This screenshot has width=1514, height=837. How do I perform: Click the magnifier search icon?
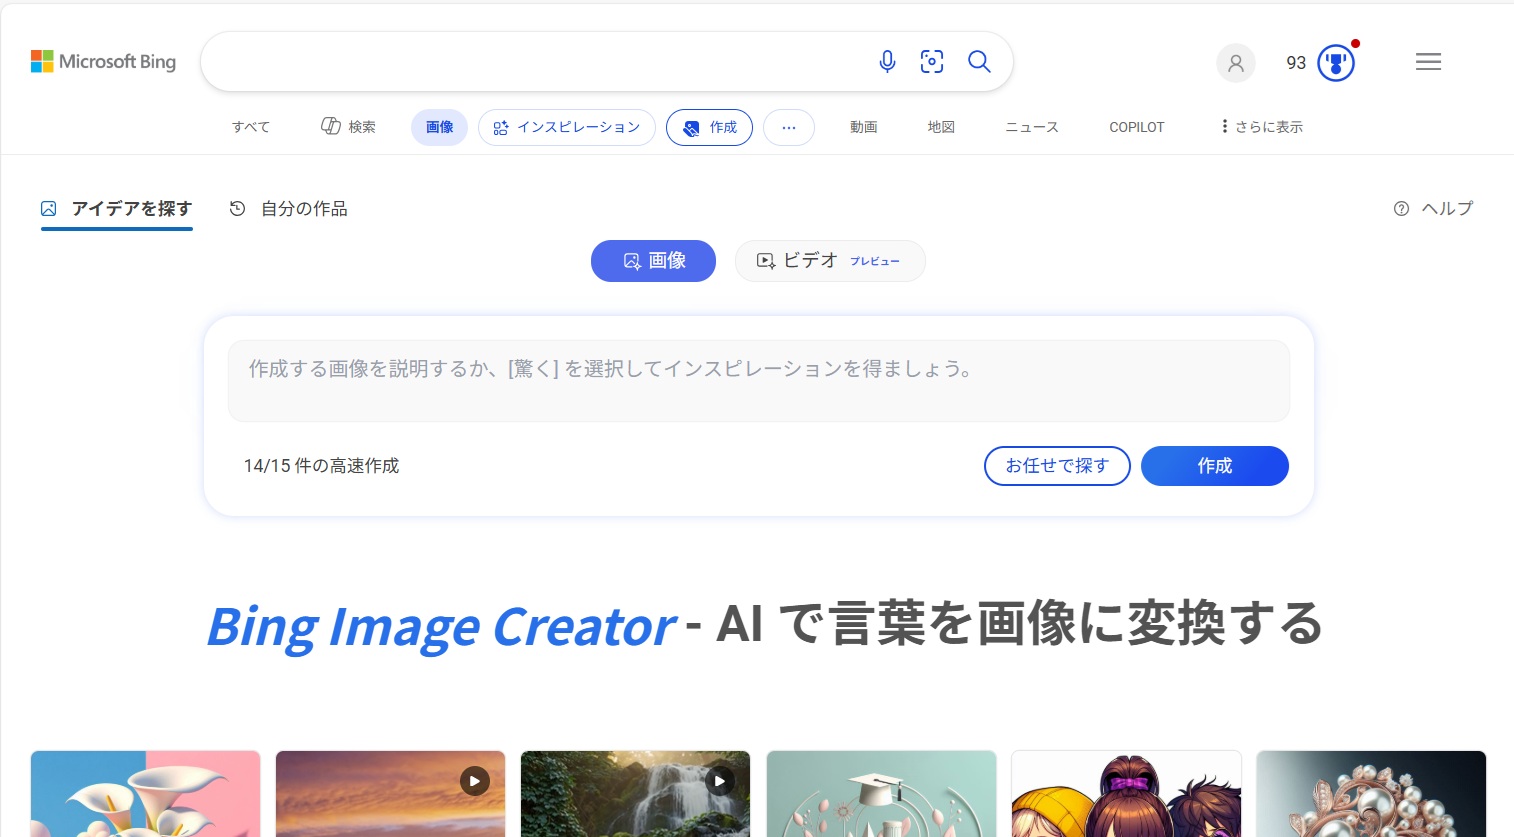(x=980, y=62)
